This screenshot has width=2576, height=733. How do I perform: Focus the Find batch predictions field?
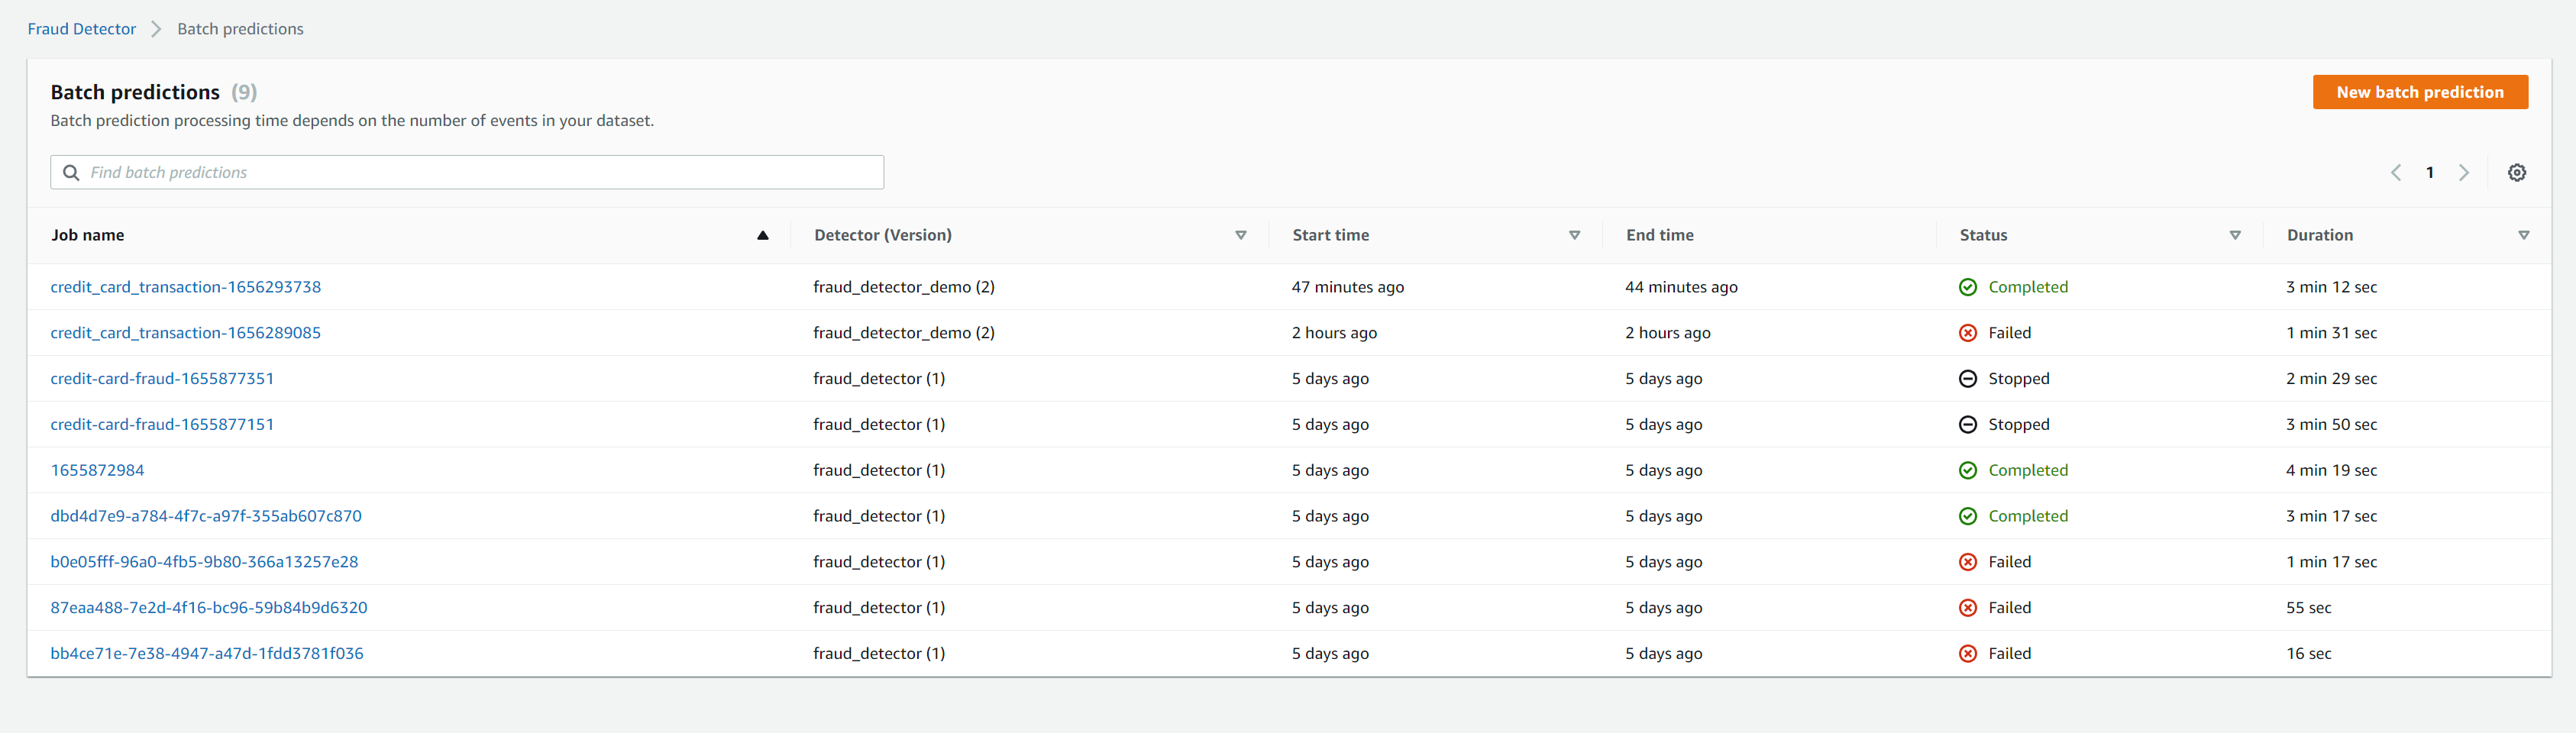pos(480,172)
